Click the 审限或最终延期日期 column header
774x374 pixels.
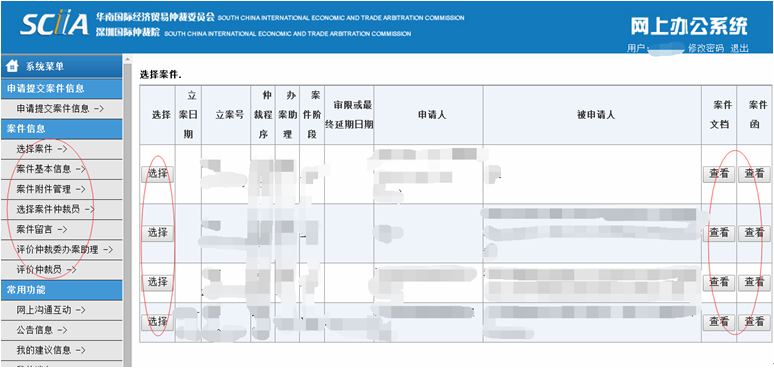point(349,115)
